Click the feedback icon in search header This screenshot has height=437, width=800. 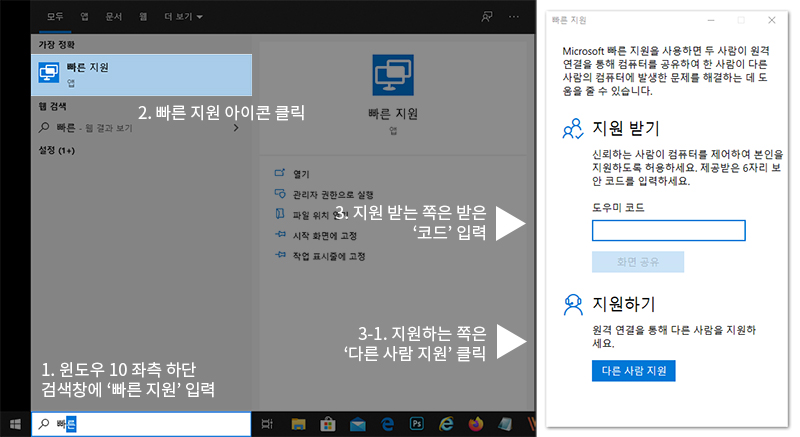487,17
